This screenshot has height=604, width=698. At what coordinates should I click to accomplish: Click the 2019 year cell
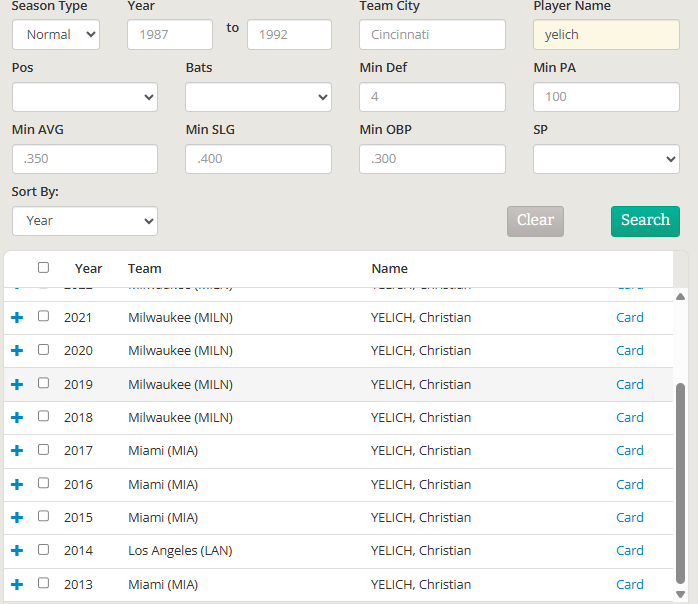click(x=78, y=384)
